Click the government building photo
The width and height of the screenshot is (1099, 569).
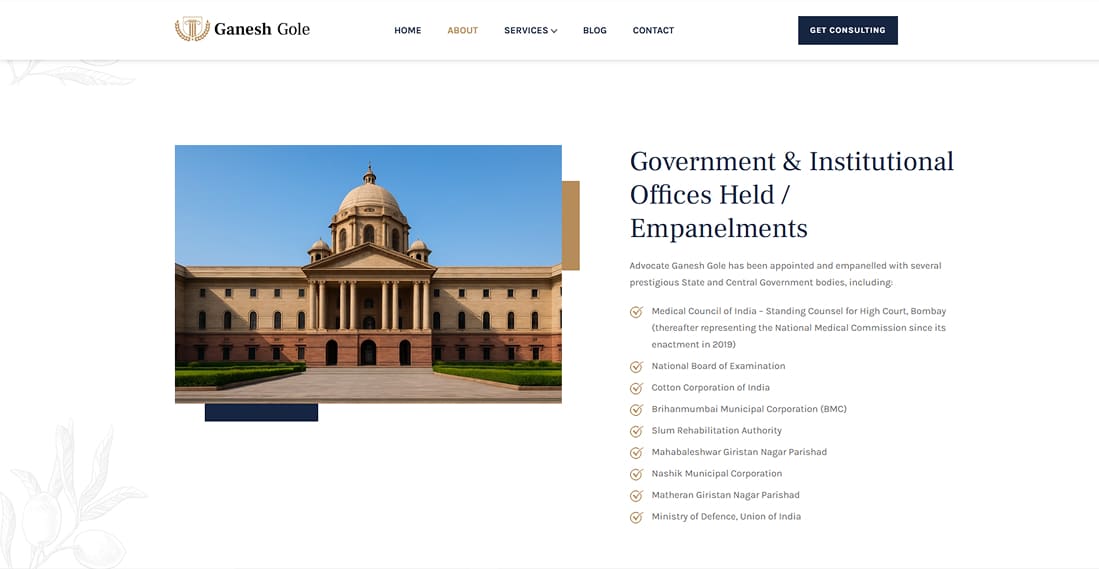[368, 274]
